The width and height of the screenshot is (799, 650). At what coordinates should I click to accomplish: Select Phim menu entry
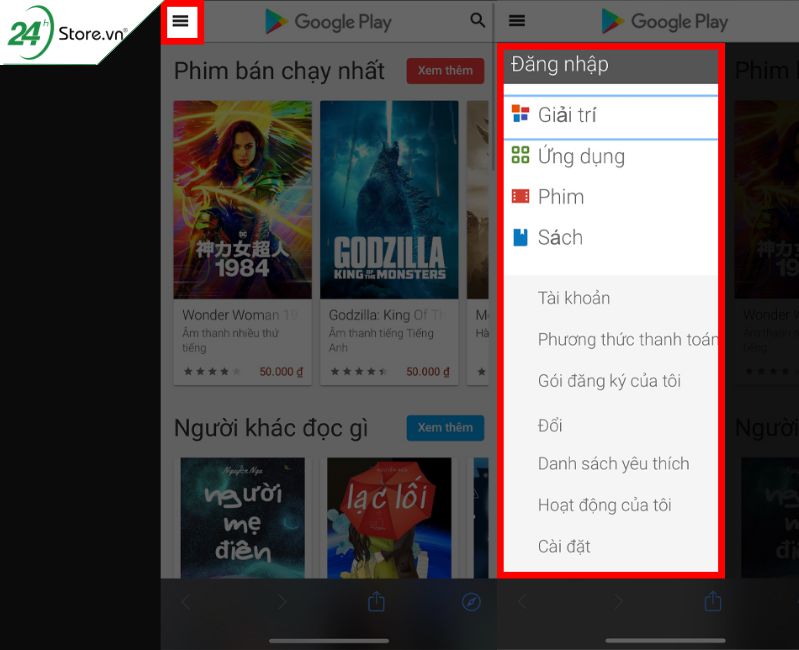tap(610, 197)
